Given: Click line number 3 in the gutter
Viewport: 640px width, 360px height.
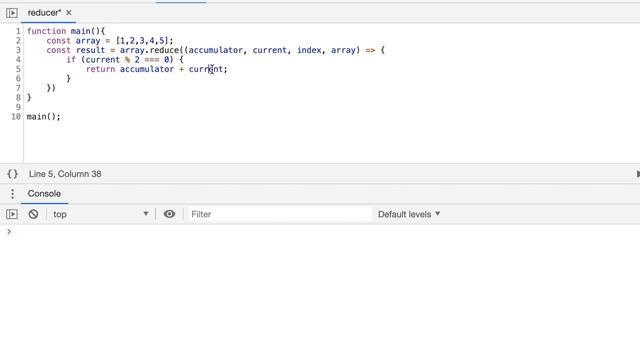Looking at the screenshot, I should point(18,50).
